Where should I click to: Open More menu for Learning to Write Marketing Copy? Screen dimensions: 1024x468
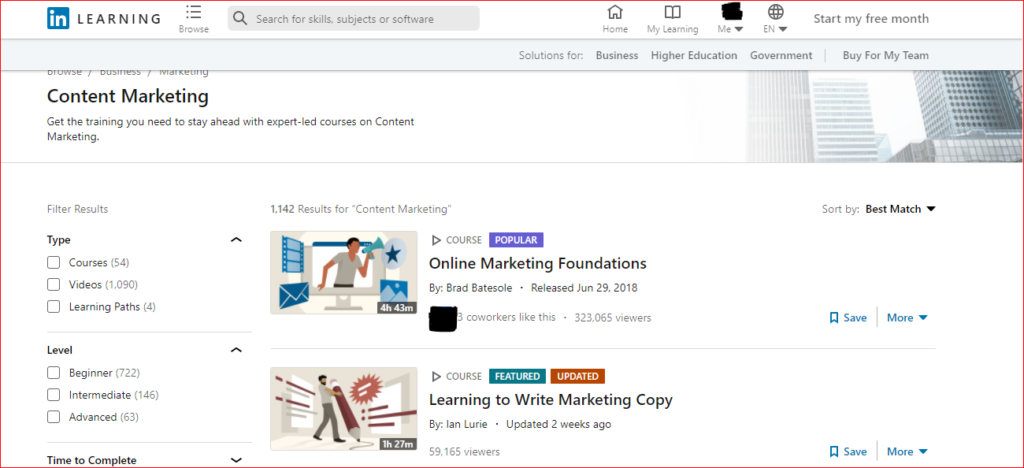point(907,452)
